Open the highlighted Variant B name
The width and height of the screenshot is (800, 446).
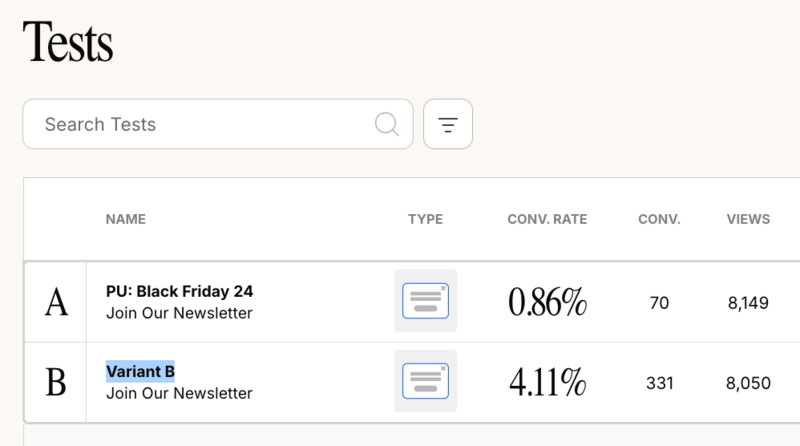(140, 371)
